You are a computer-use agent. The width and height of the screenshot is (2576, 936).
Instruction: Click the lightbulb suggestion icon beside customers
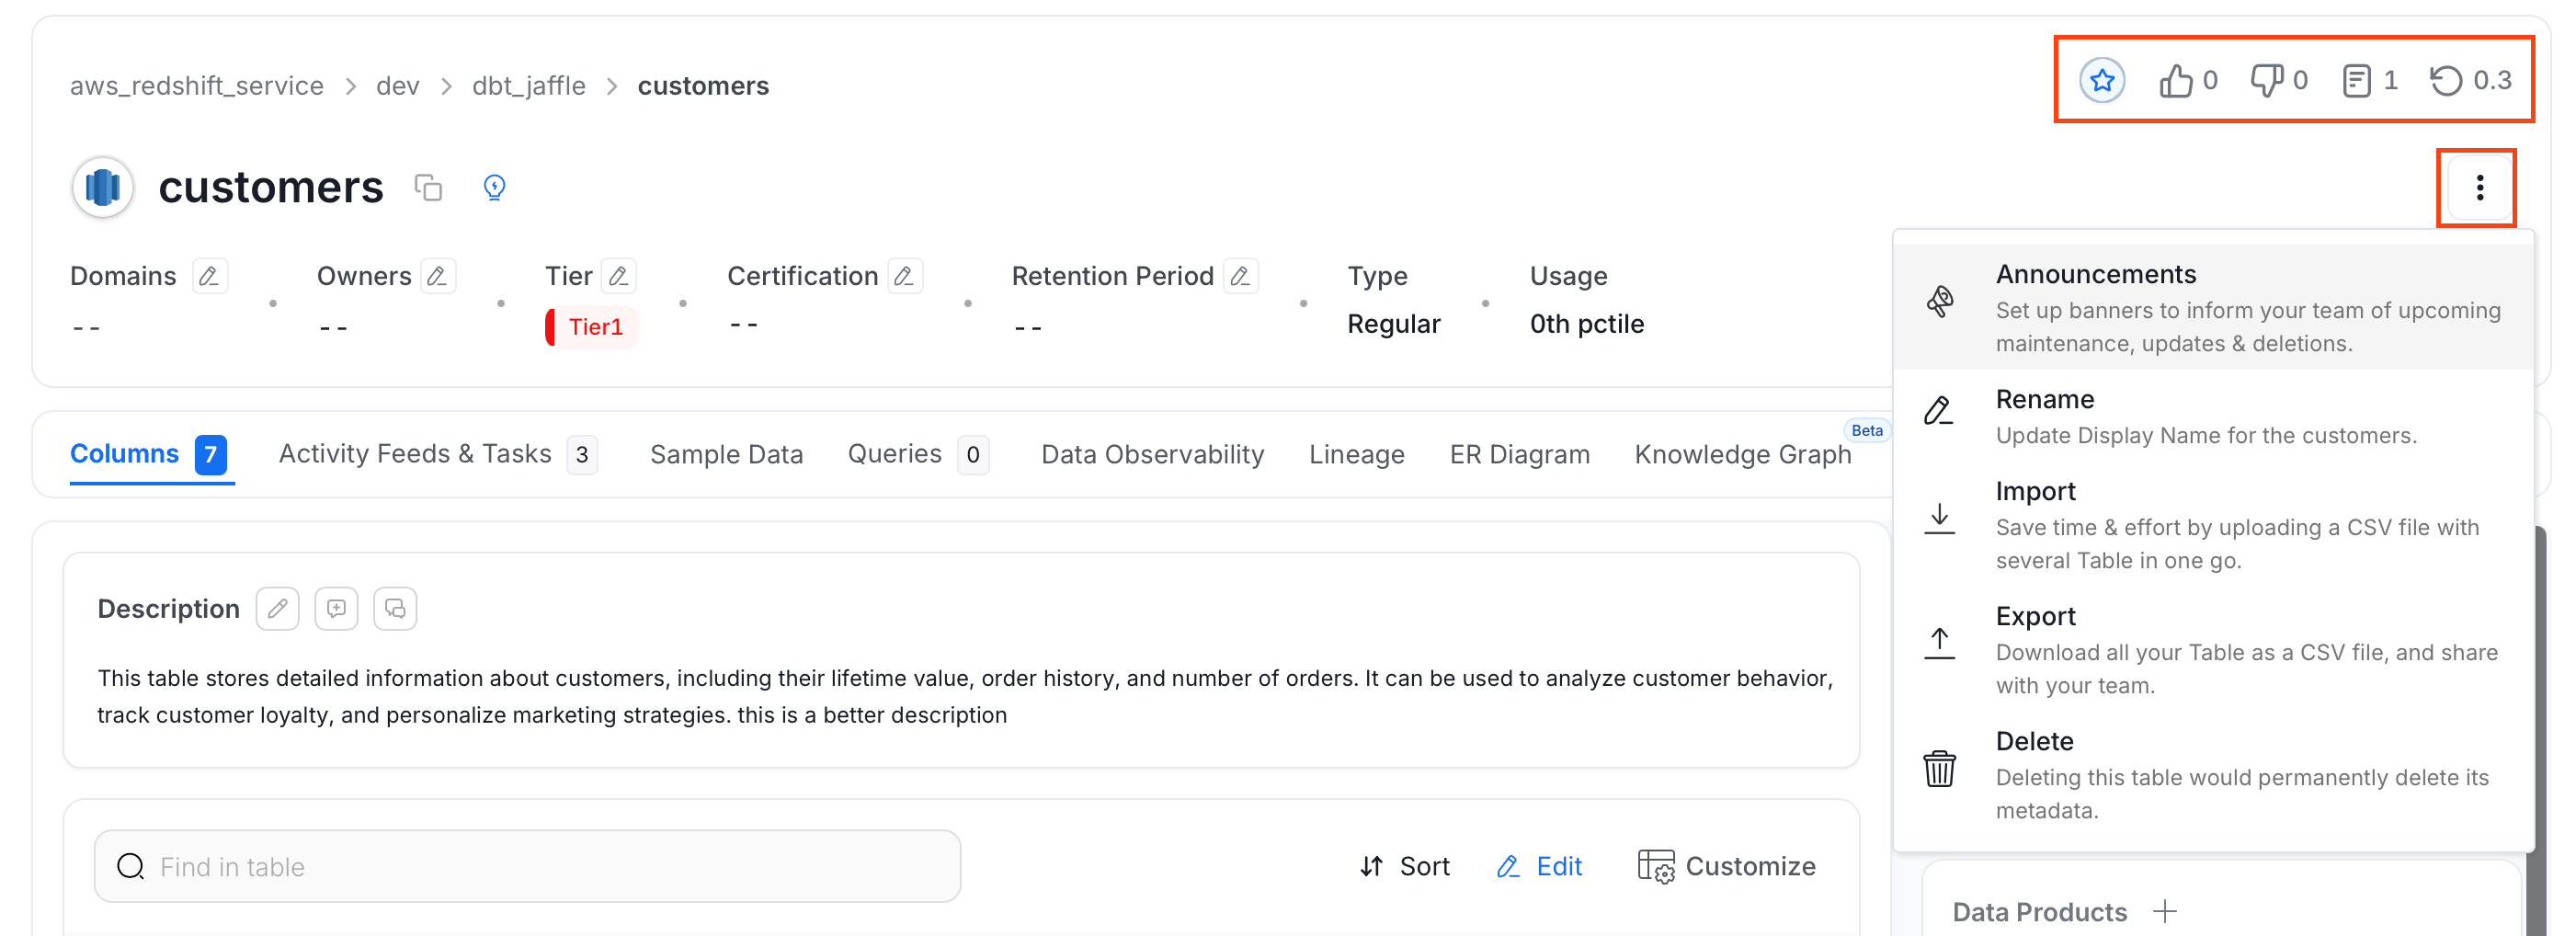point(494,187)
